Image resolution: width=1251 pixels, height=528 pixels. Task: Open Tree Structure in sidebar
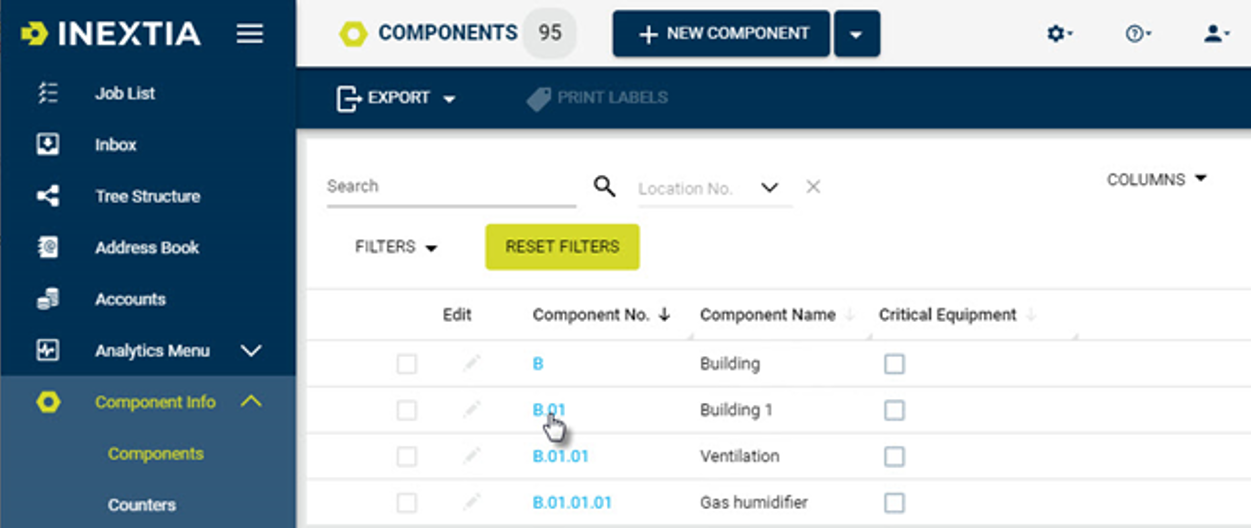pos(148,196)
